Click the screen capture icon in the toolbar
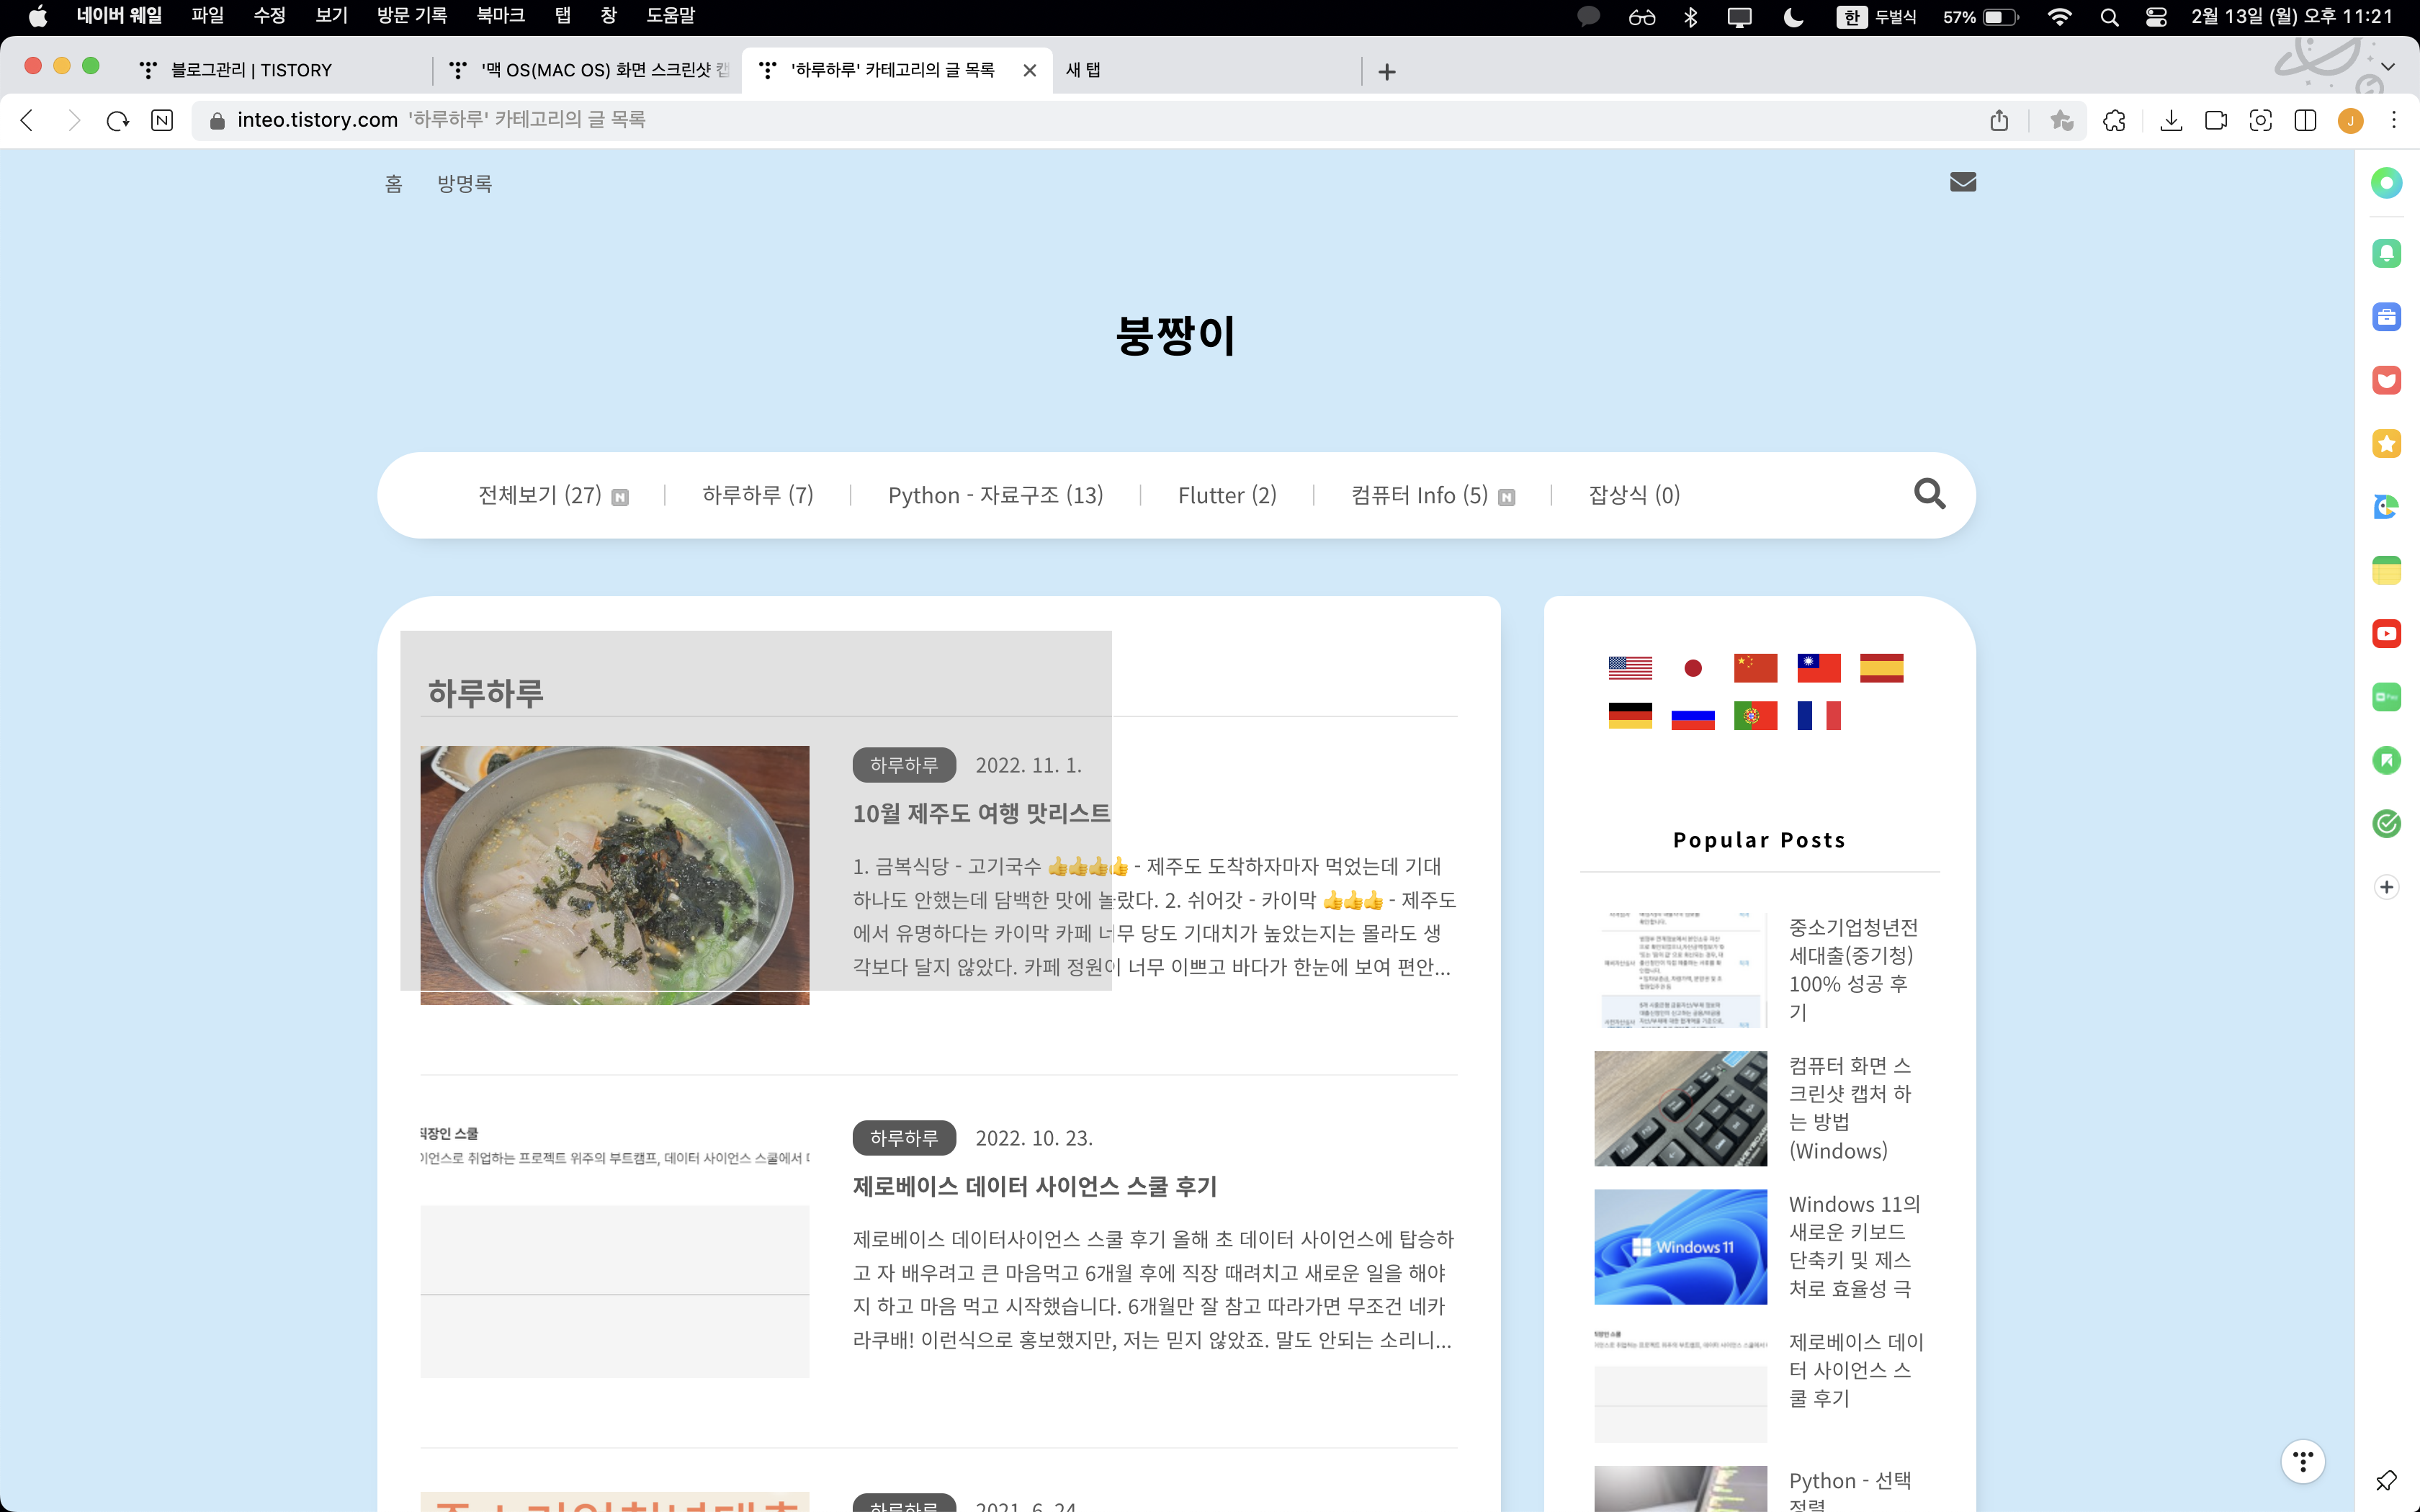 click(x=2260, y=120)
